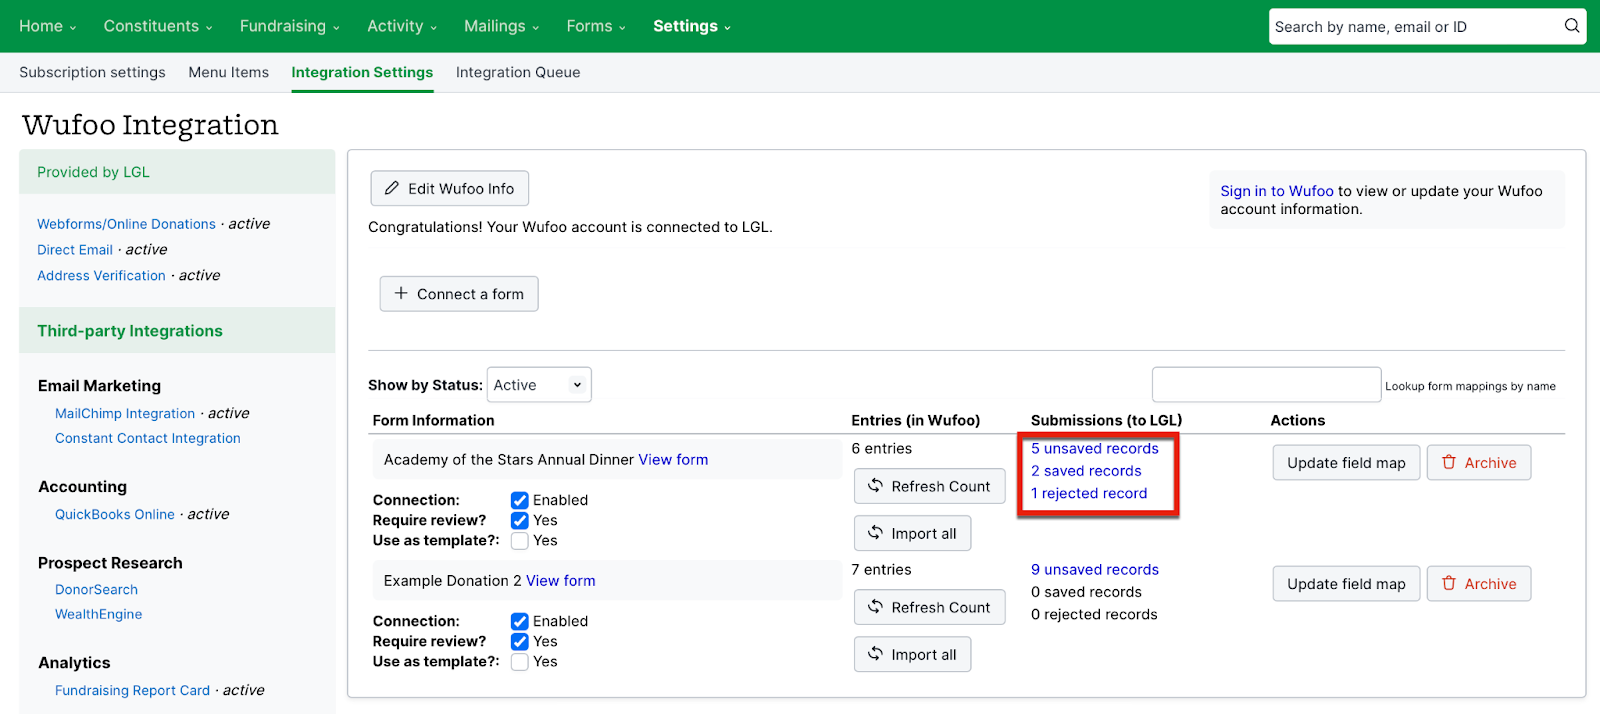
Task: Click the Third-party Integrations header
Action: pyautogui.click(x=177, y=330)
